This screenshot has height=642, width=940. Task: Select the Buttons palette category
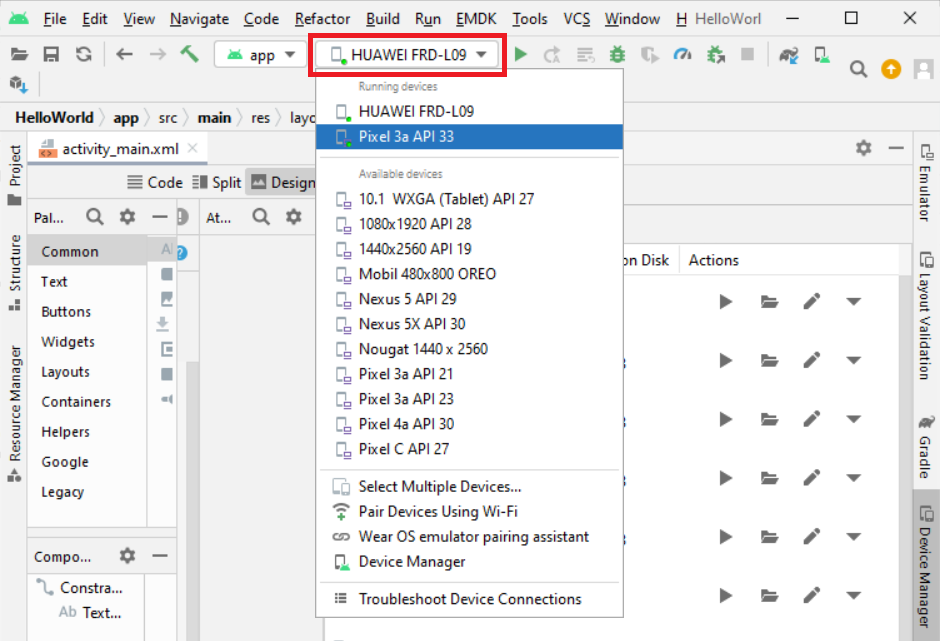[x=66, y=312]
